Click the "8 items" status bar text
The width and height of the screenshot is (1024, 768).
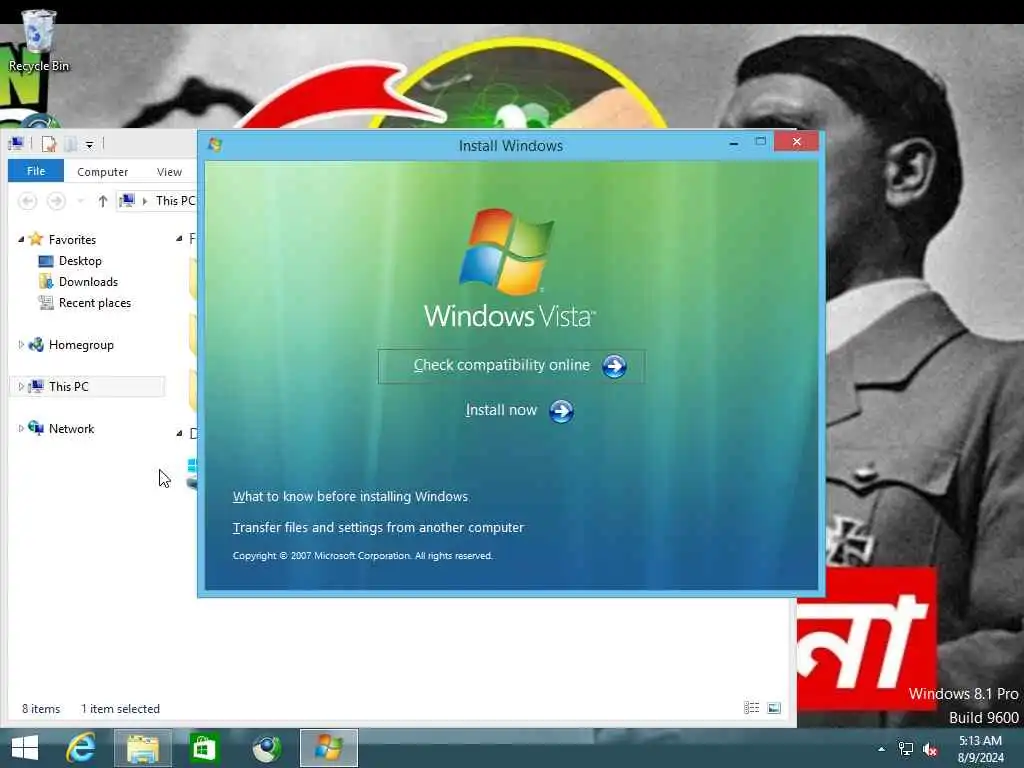[x=41, y=709]
